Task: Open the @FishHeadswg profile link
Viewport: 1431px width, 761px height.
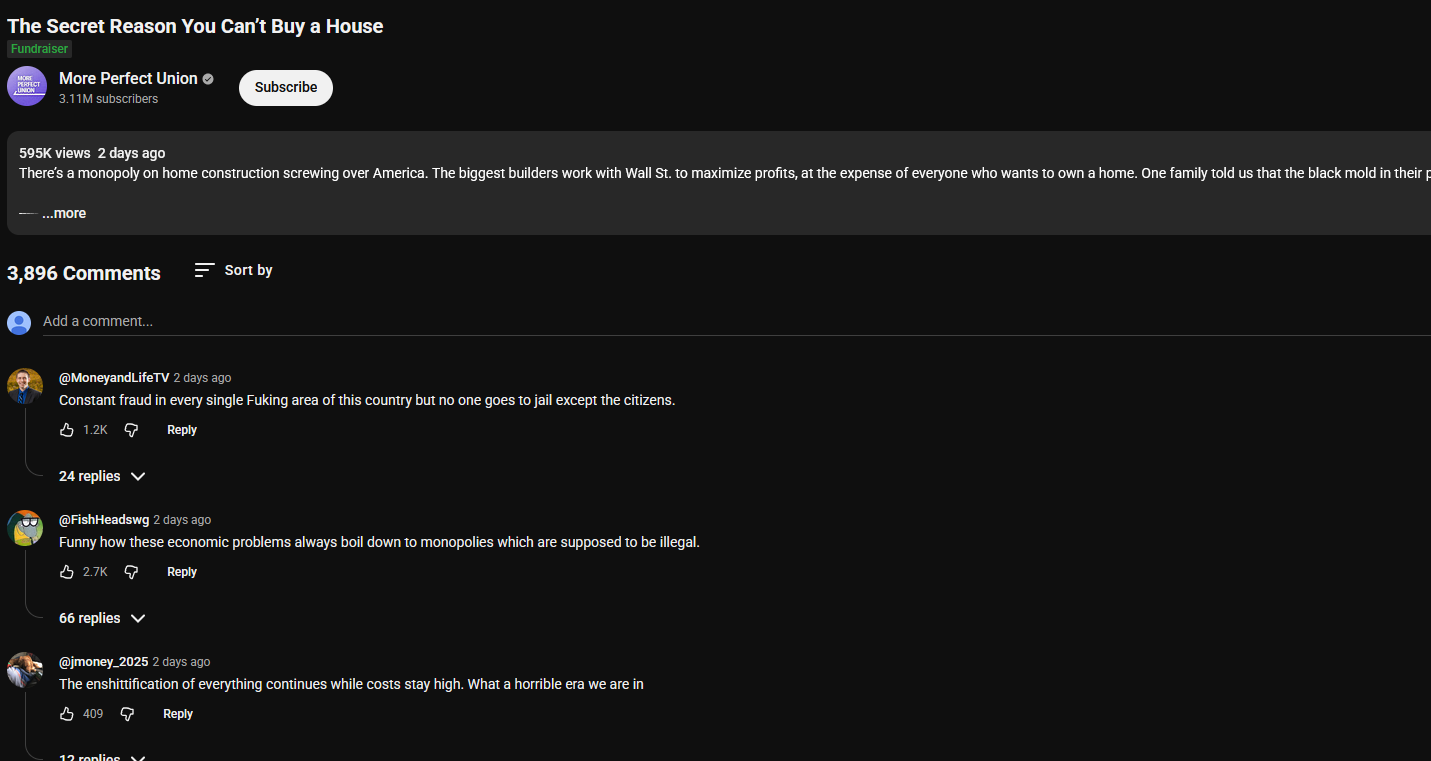Action: click(x=104, y=520)
